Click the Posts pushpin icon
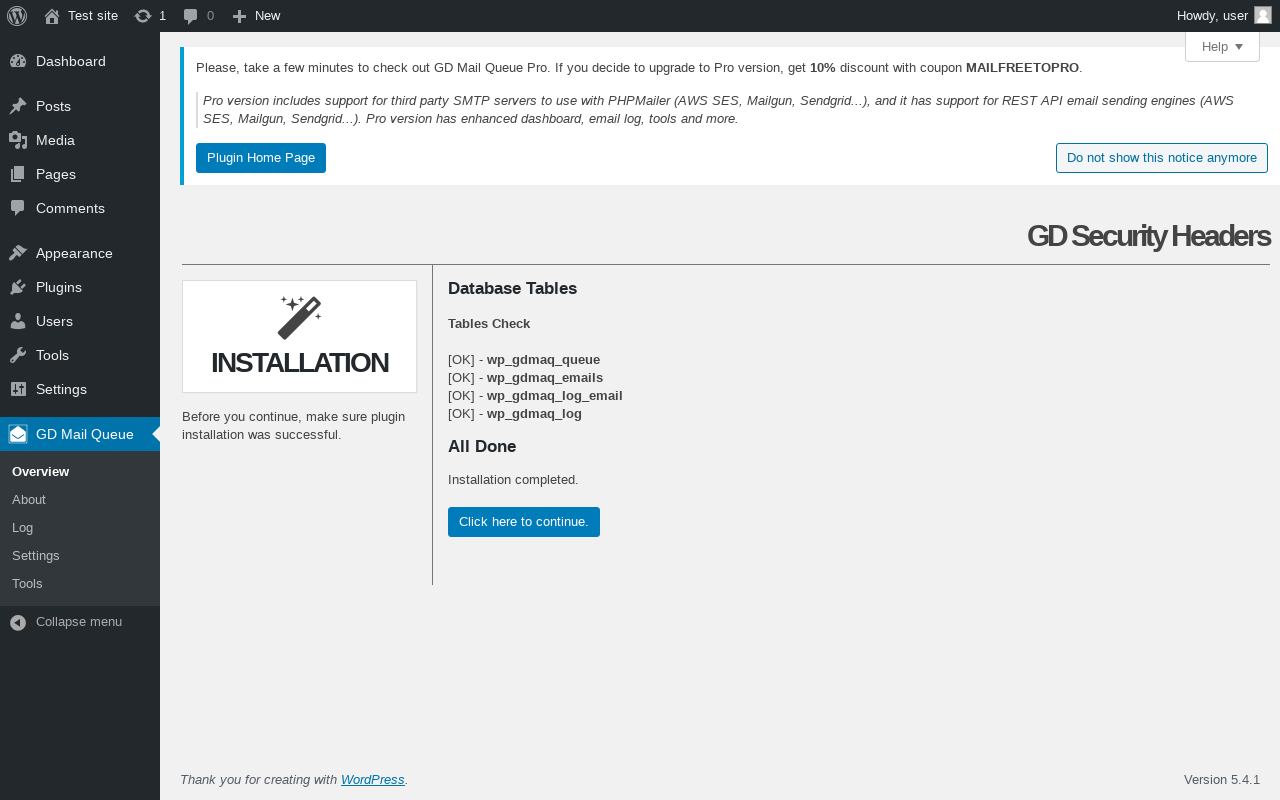Viewport: 1280px width, 800px height. pos(18,106)
